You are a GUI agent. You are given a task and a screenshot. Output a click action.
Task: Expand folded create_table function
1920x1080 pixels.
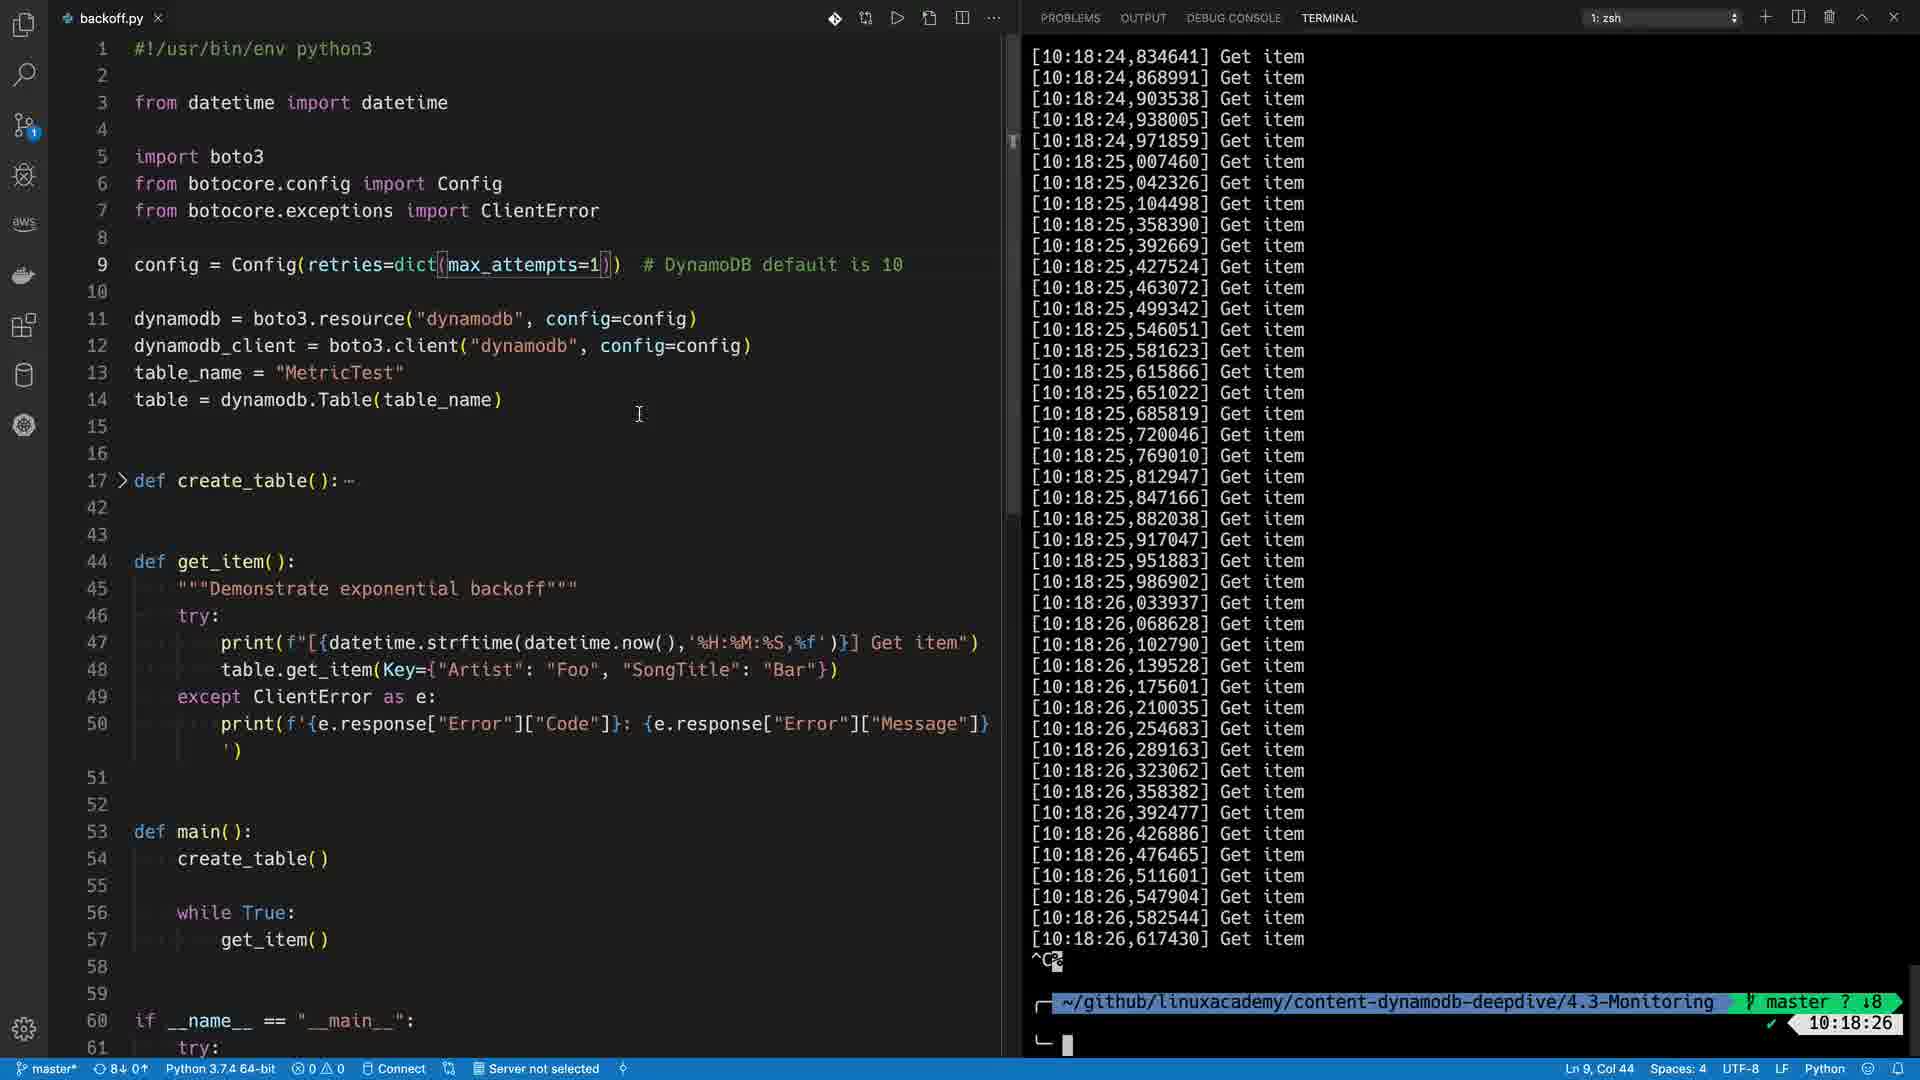(123, 481)
